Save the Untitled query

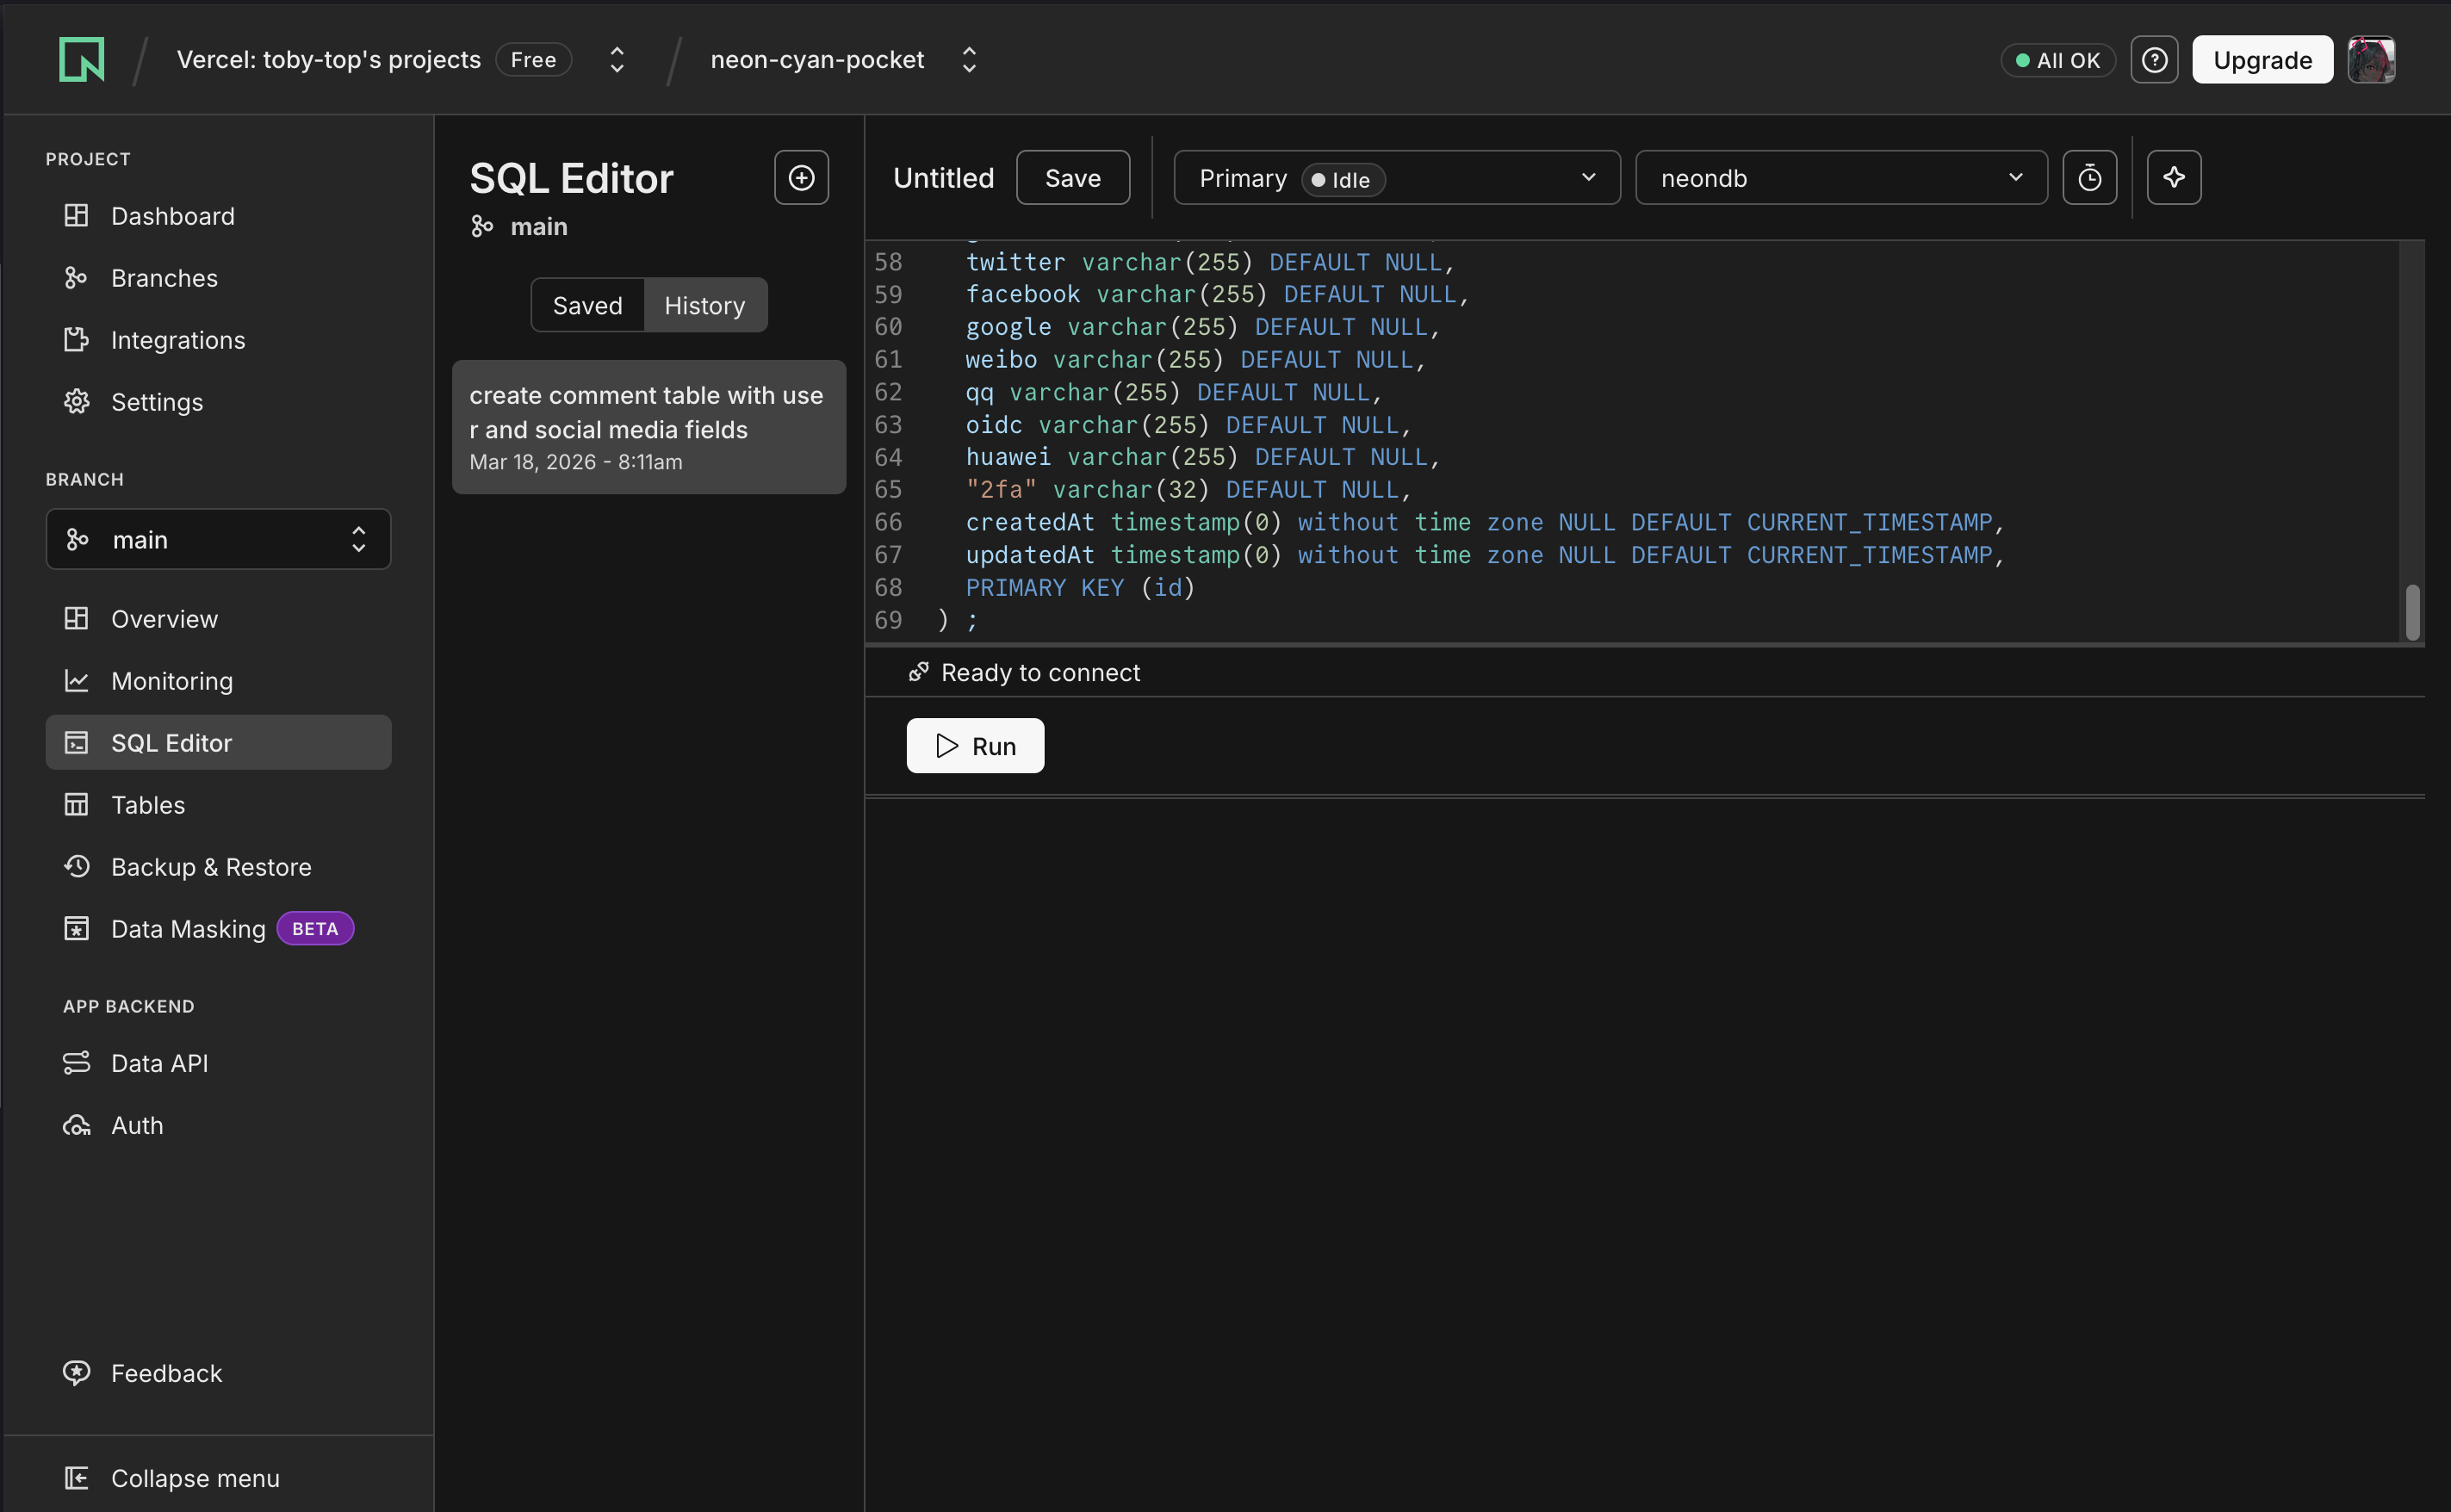click(x=1073, y=178)
